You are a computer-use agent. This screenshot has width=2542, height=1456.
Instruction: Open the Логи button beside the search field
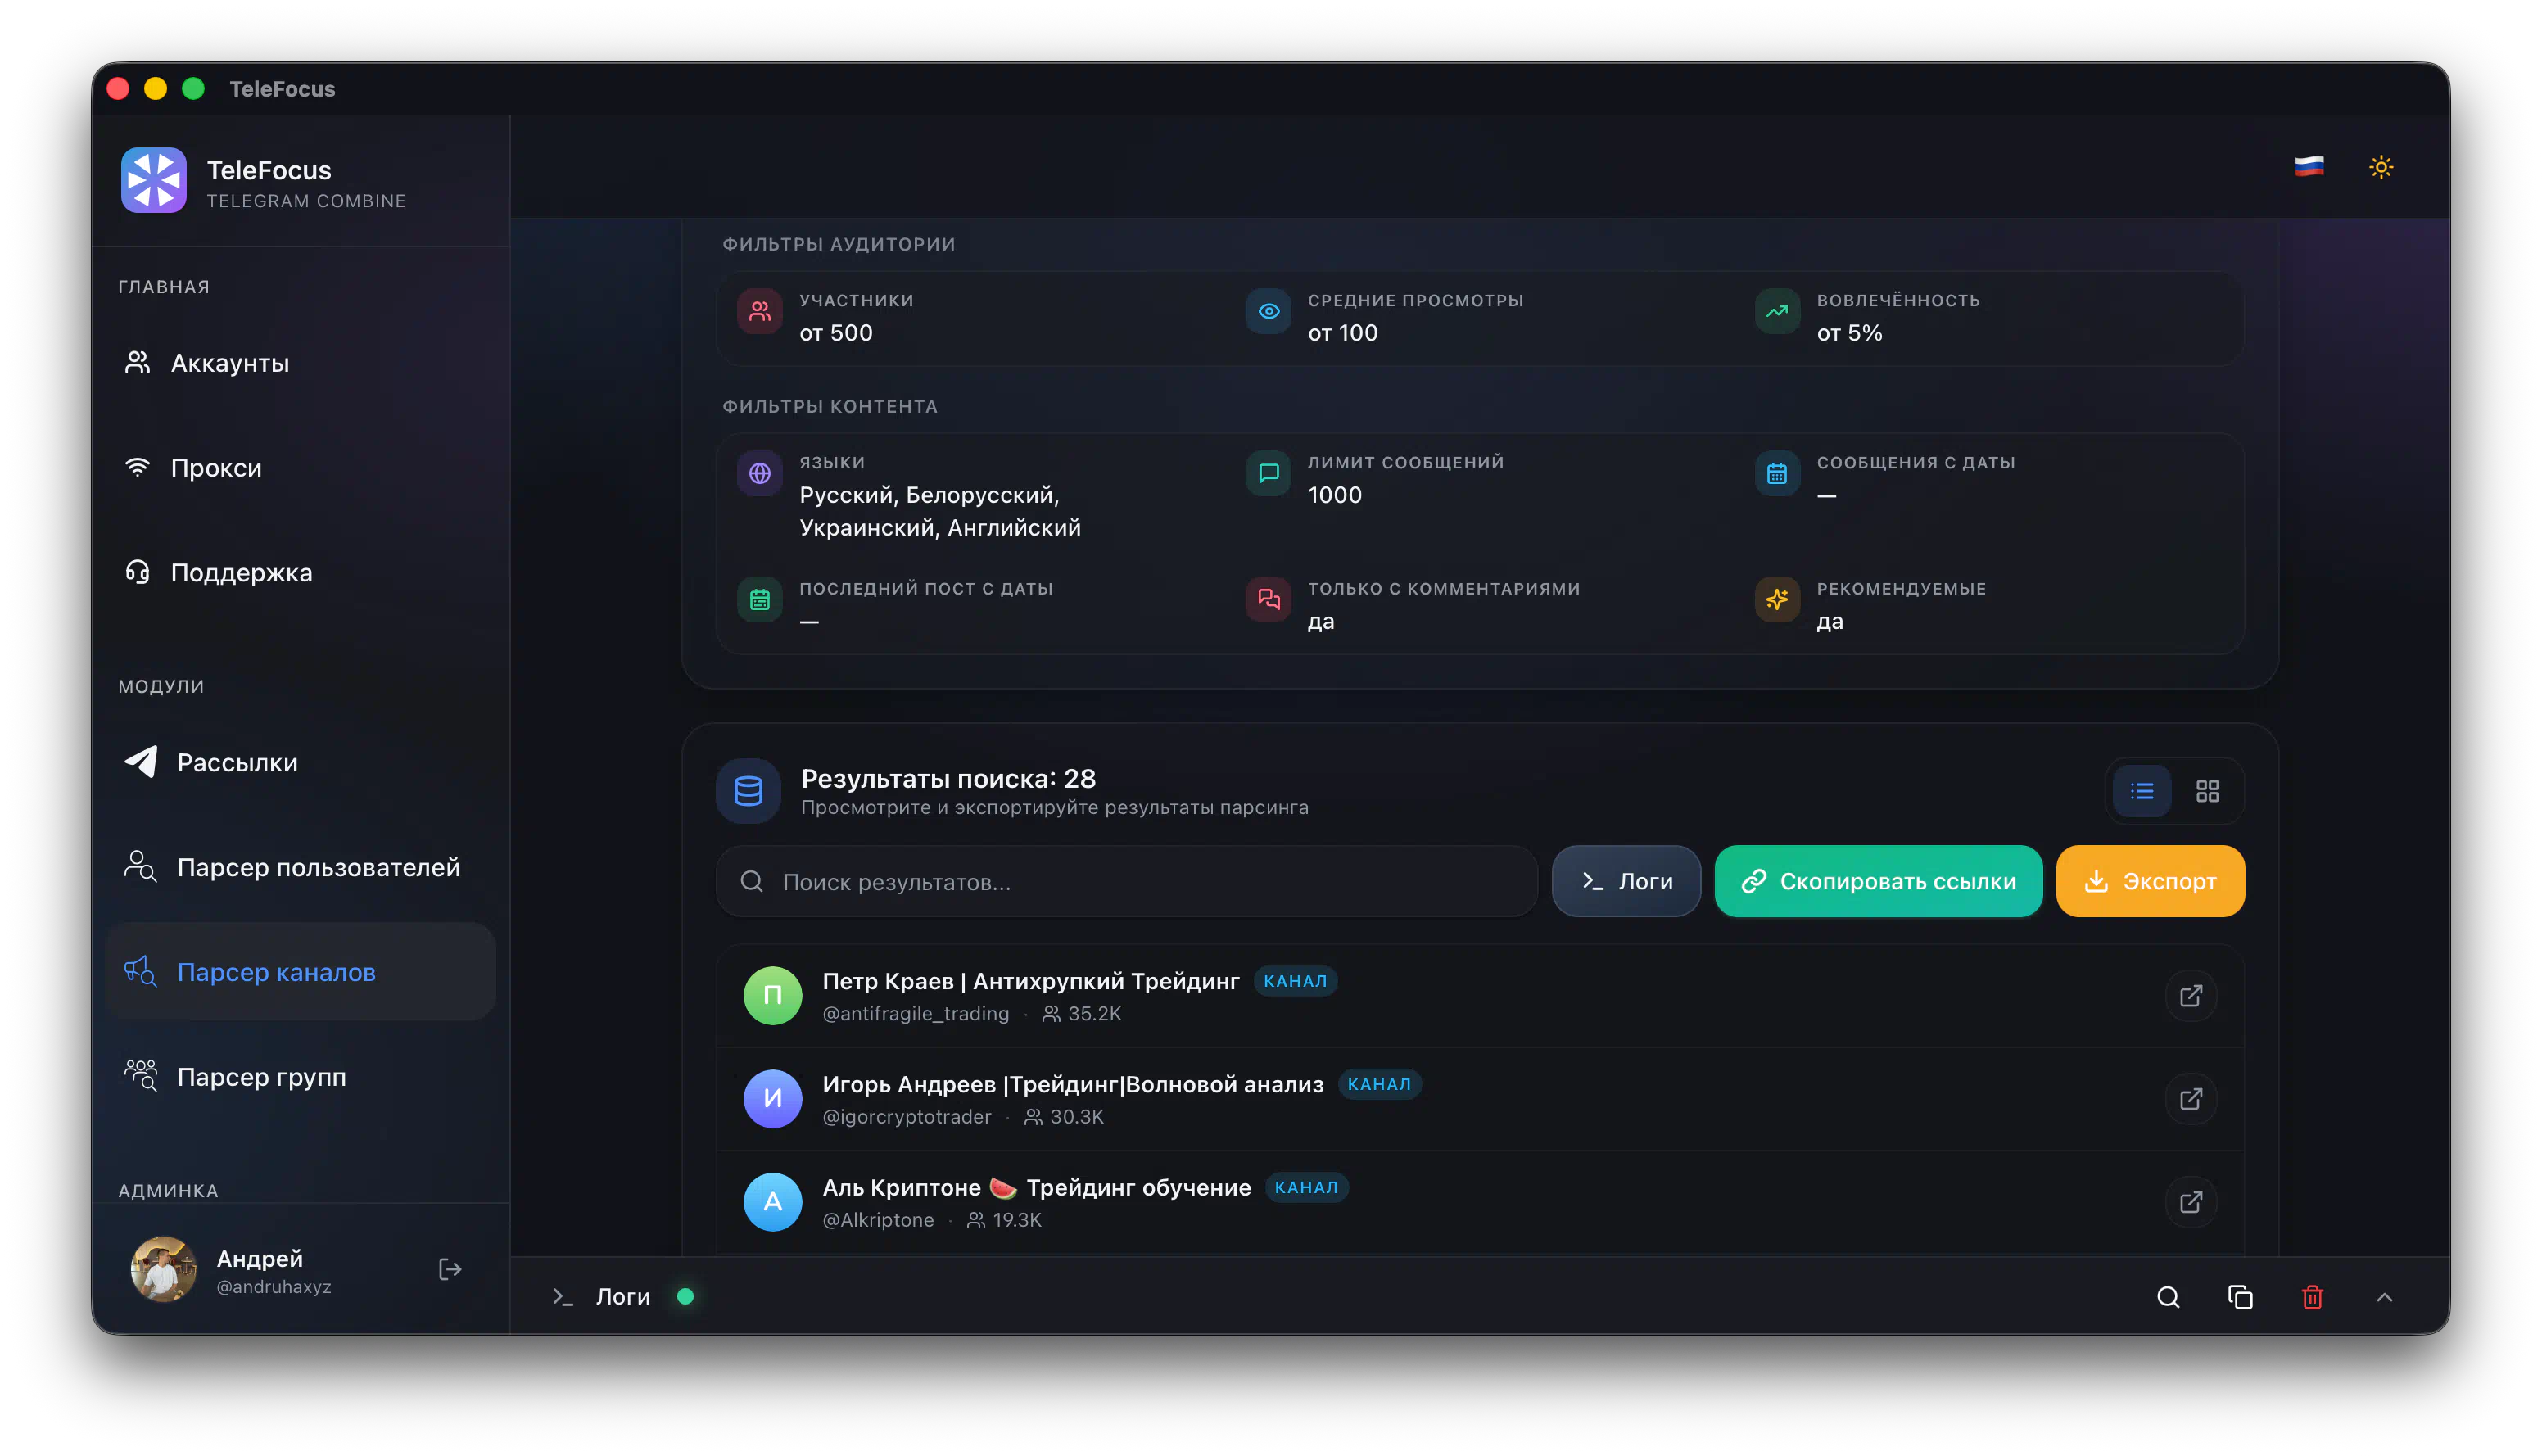(1626, 882)
